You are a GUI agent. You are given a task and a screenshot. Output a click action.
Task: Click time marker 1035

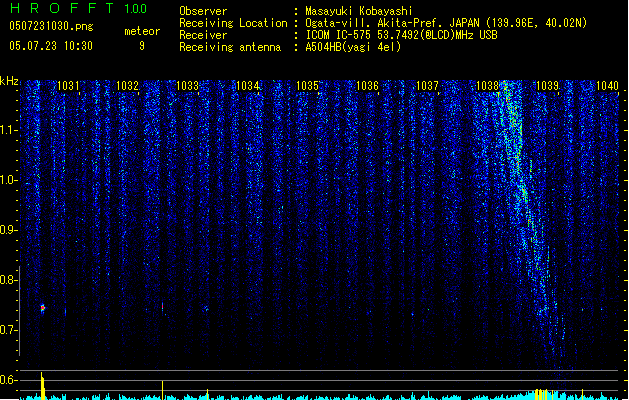308,86
